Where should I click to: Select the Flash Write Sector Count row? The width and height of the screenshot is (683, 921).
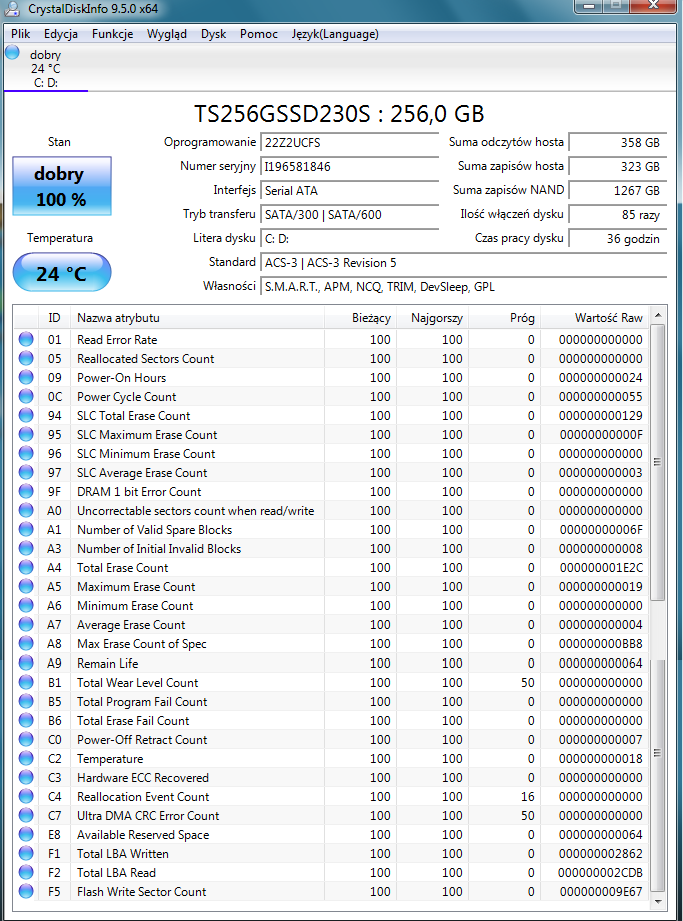click(x=331, y=892)
